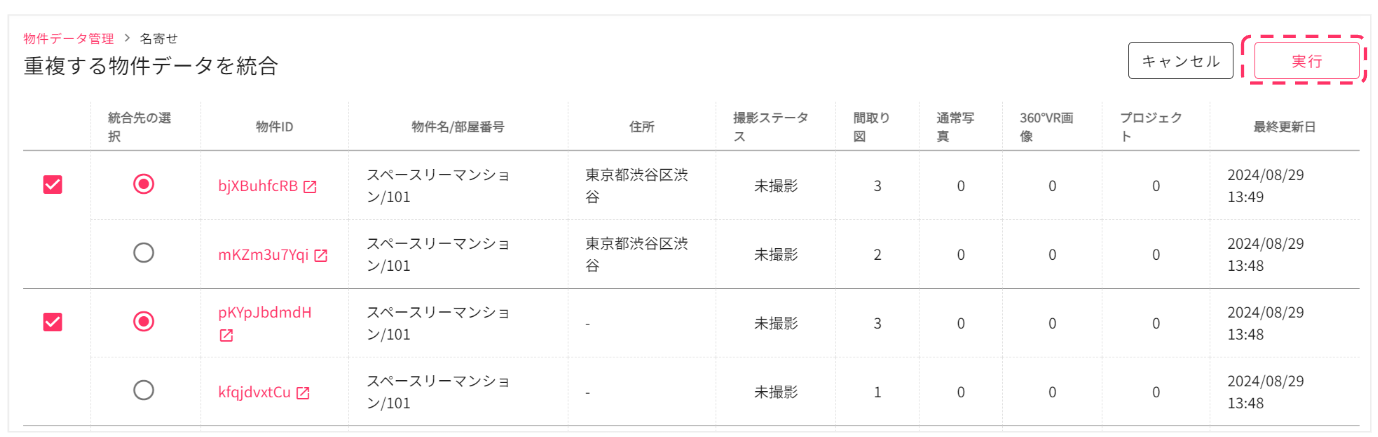1378x437 pixels.
Task: Click the 実行 button
Action: (x=1306, y=61)
